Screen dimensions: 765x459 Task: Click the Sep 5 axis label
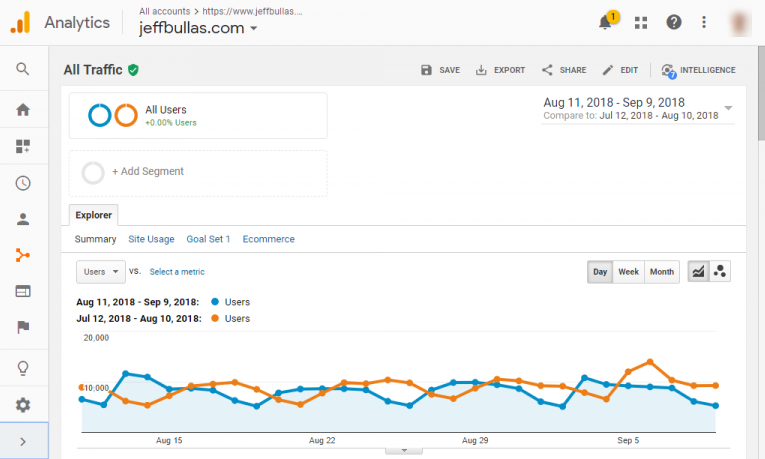[628, 440]
